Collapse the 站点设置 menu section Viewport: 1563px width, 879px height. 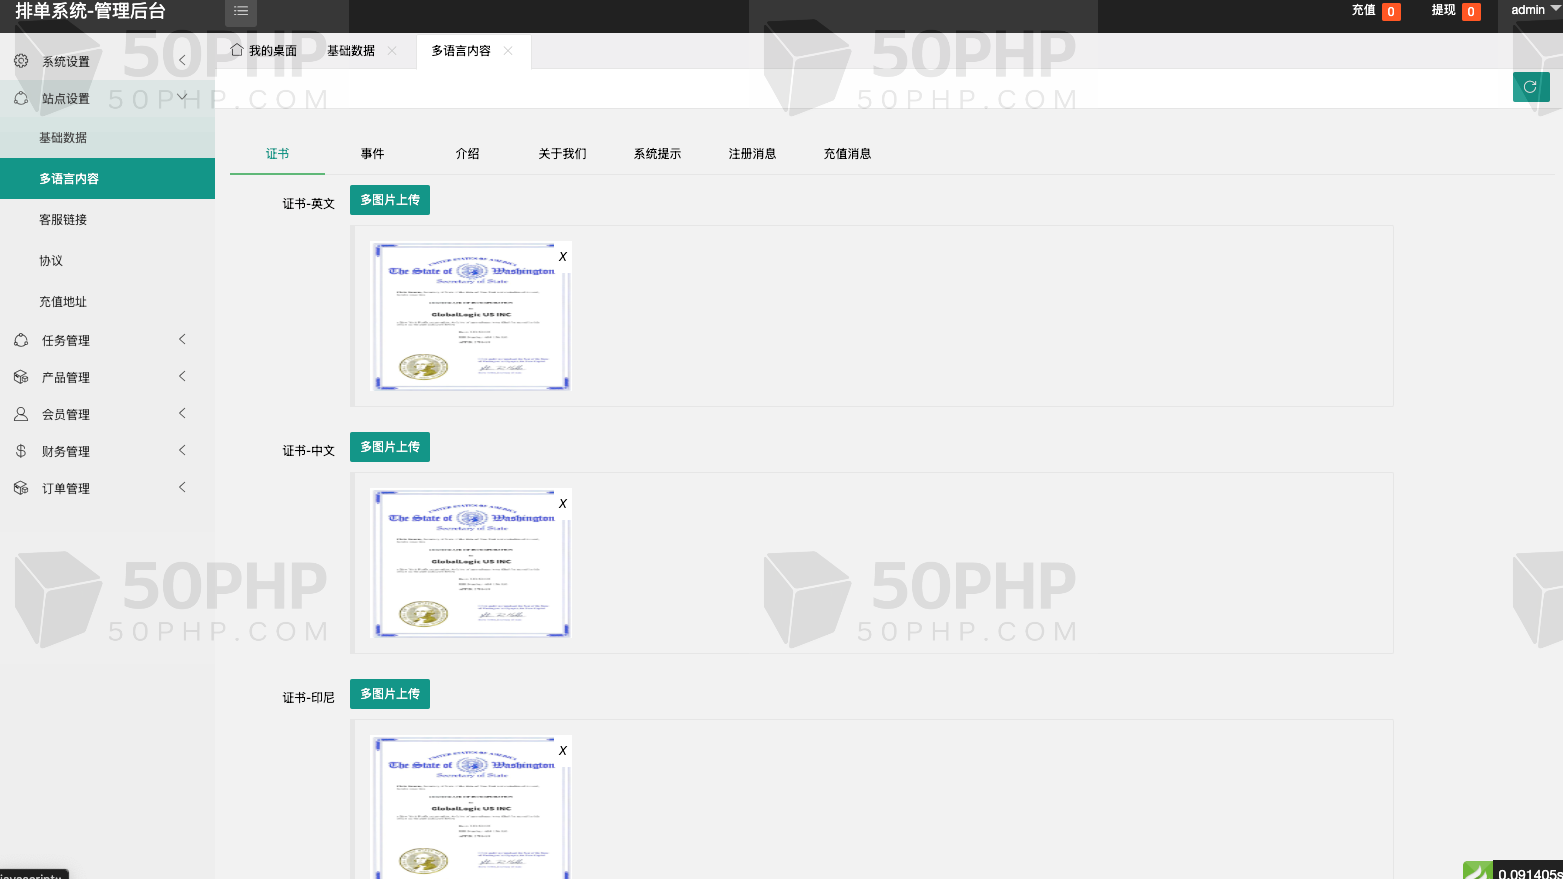(x=182, y=98)
